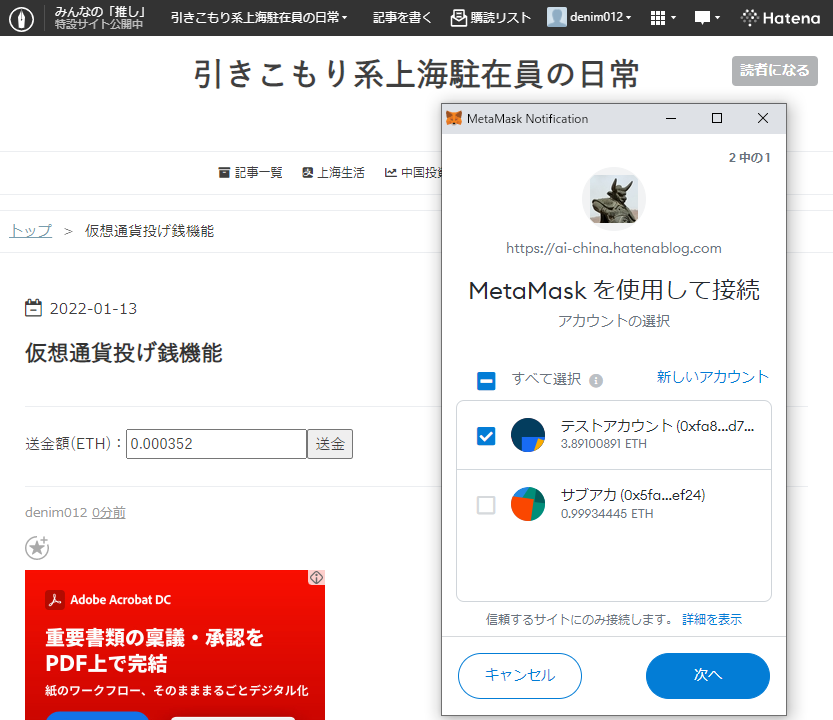Open the みんなの「推し」特設サイト link
The width and height of the screenshot is (833, 720).
click(99, 18)
